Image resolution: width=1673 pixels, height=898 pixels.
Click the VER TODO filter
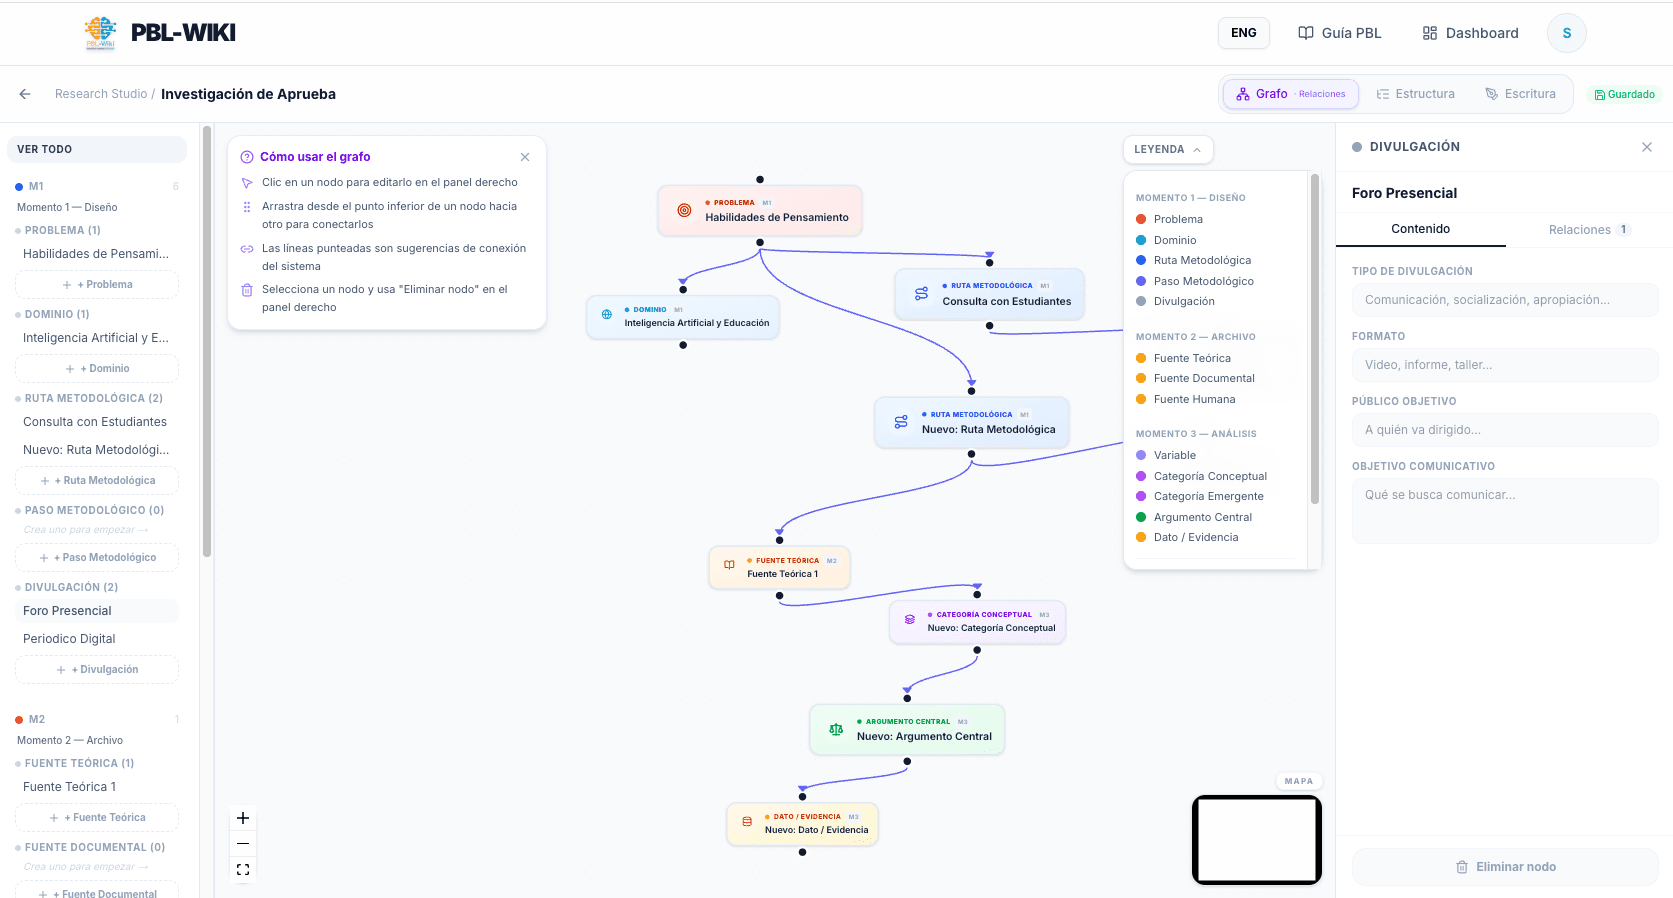coord(96,149)
